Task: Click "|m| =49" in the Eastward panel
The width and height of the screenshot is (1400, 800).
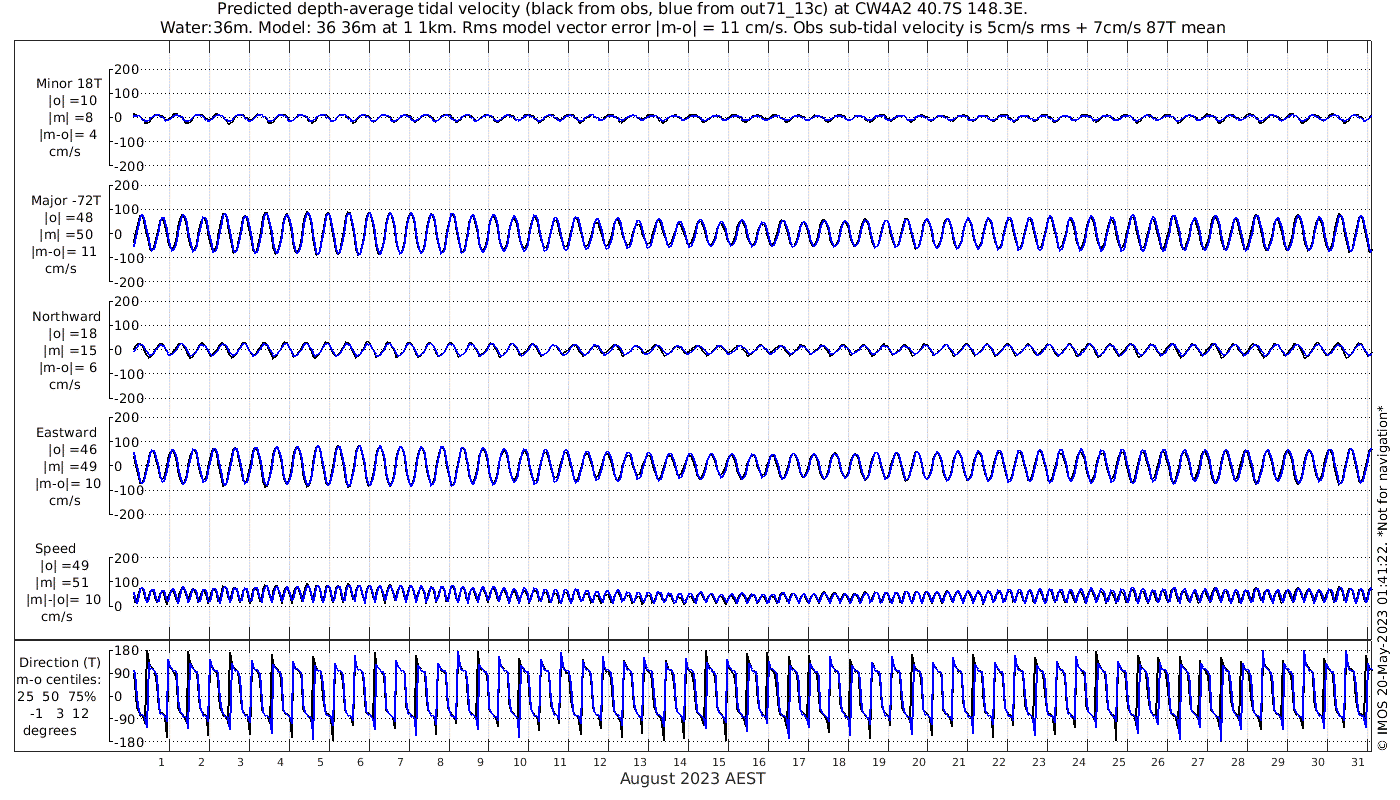Action: pos(70,467)
